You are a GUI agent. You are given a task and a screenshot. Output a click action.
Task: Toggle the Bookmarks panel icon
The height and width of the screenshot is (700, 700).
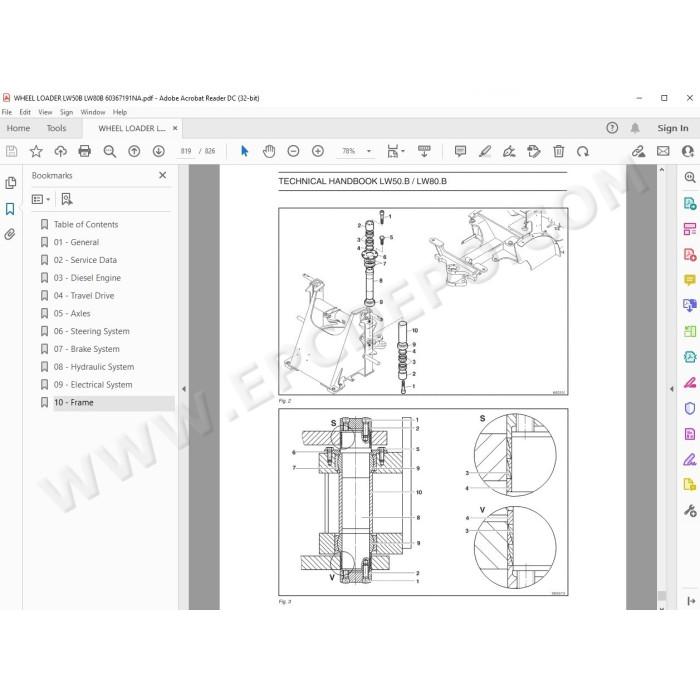[x=10, y=209]
